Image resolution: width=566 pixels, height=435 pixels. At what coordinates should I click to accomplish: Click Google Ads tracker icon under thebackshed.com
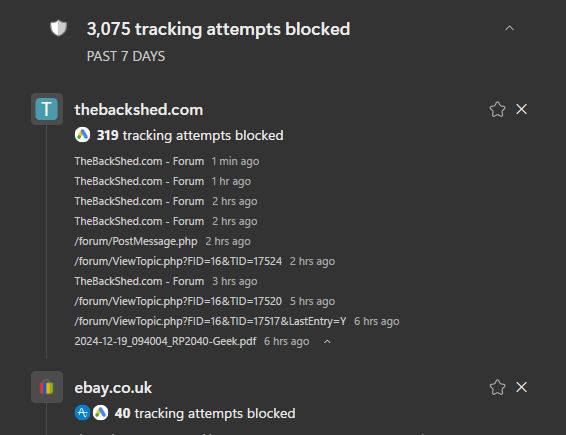82,135
